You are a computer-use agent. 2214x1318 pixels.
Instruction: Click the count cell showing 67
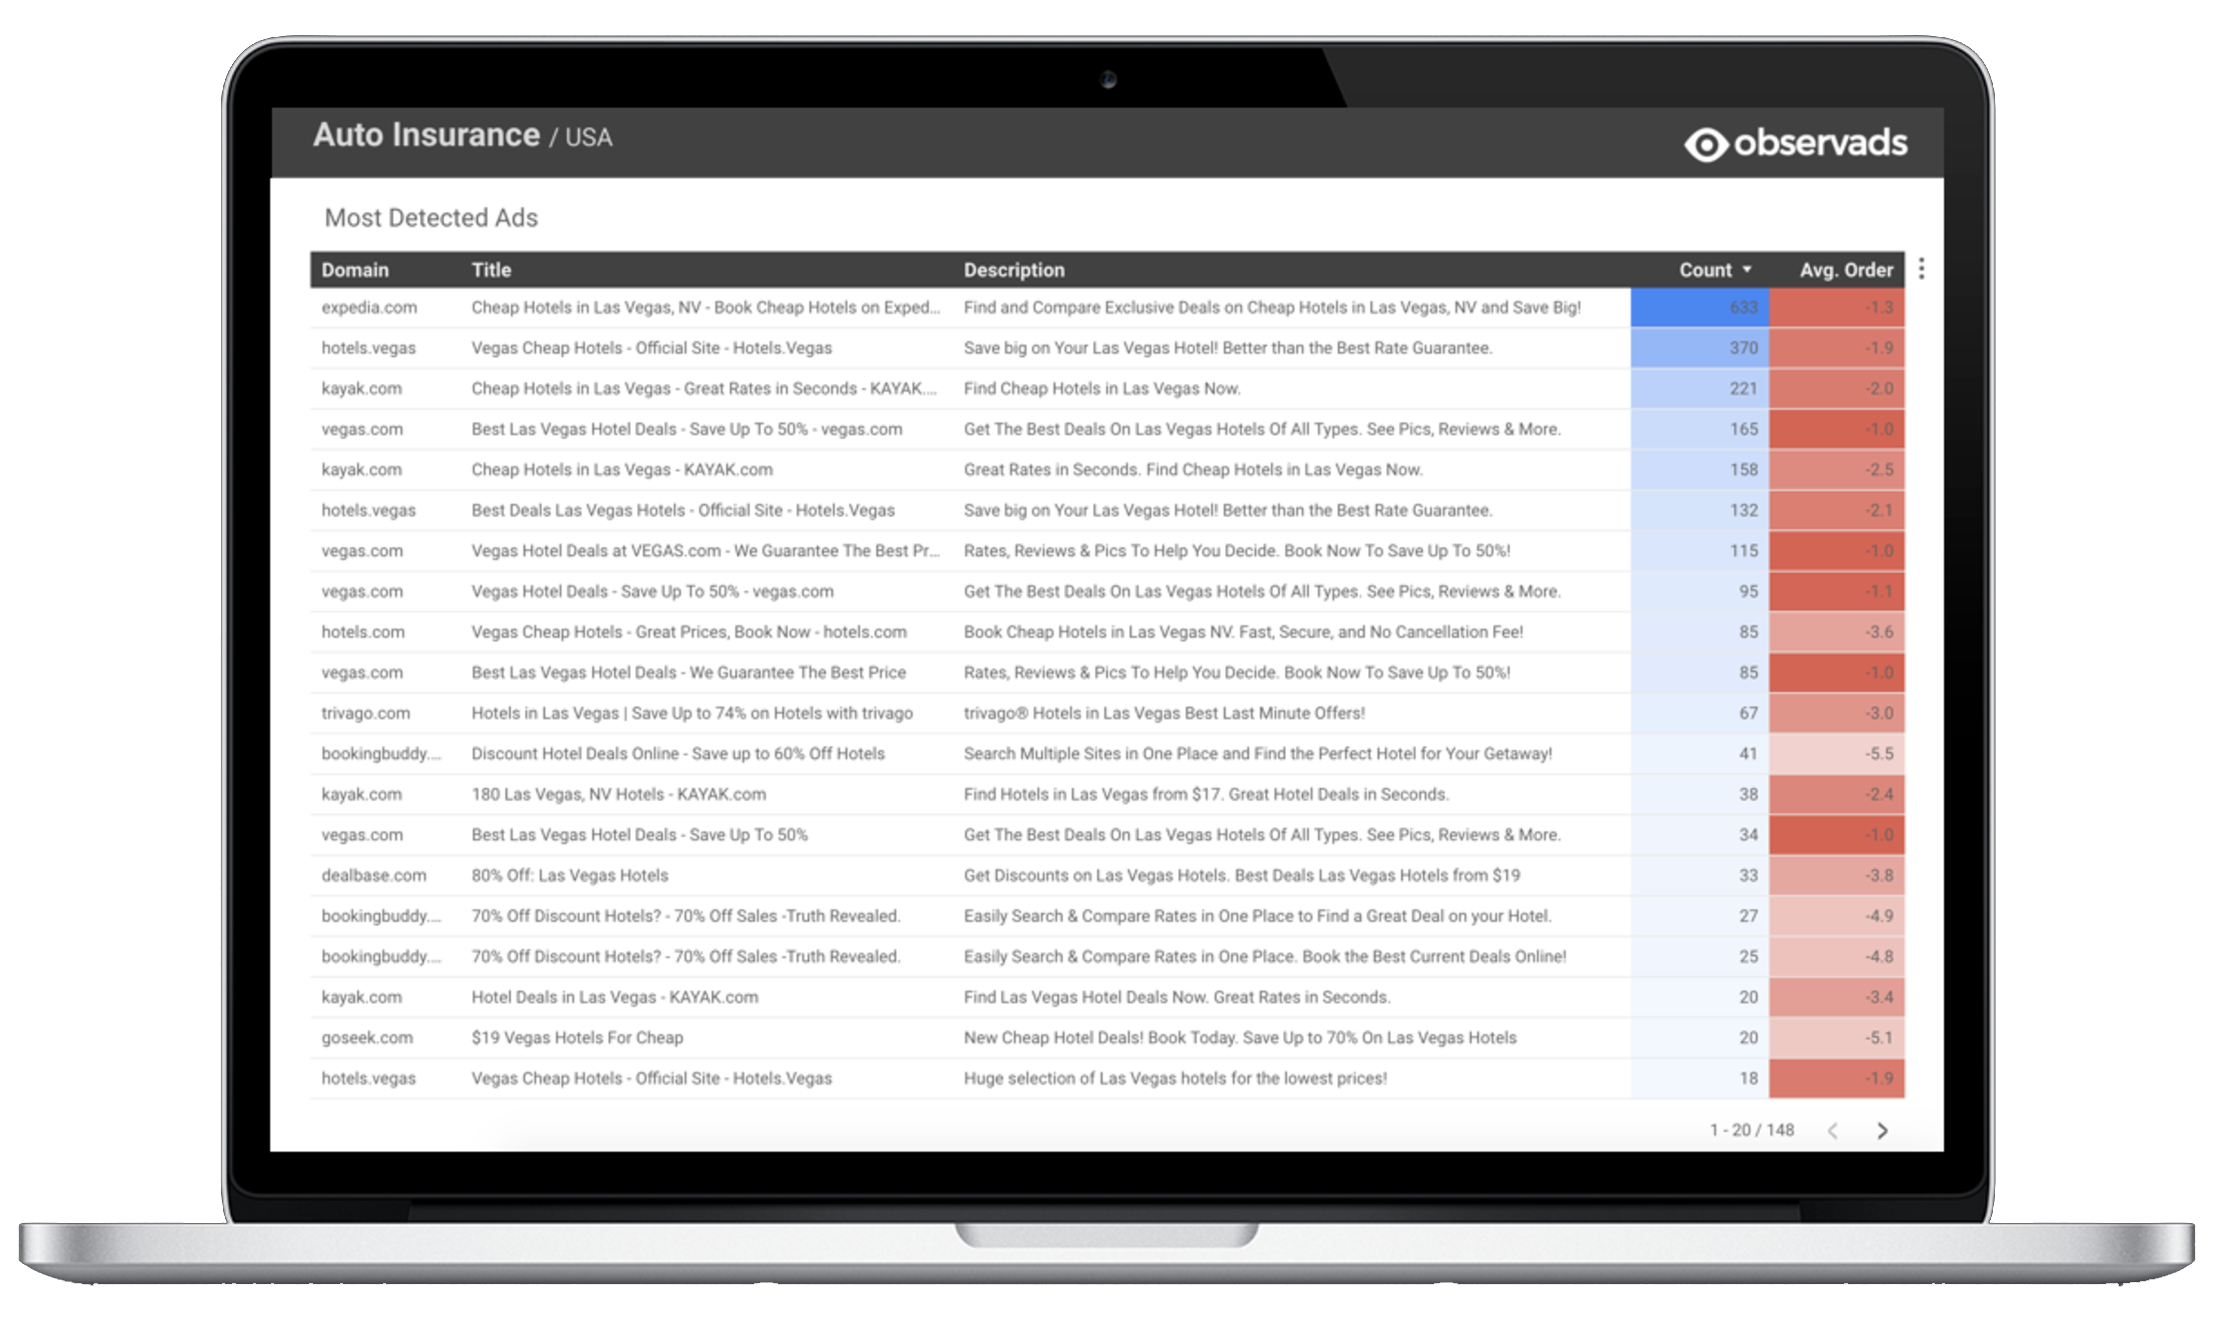[1700, 713]
